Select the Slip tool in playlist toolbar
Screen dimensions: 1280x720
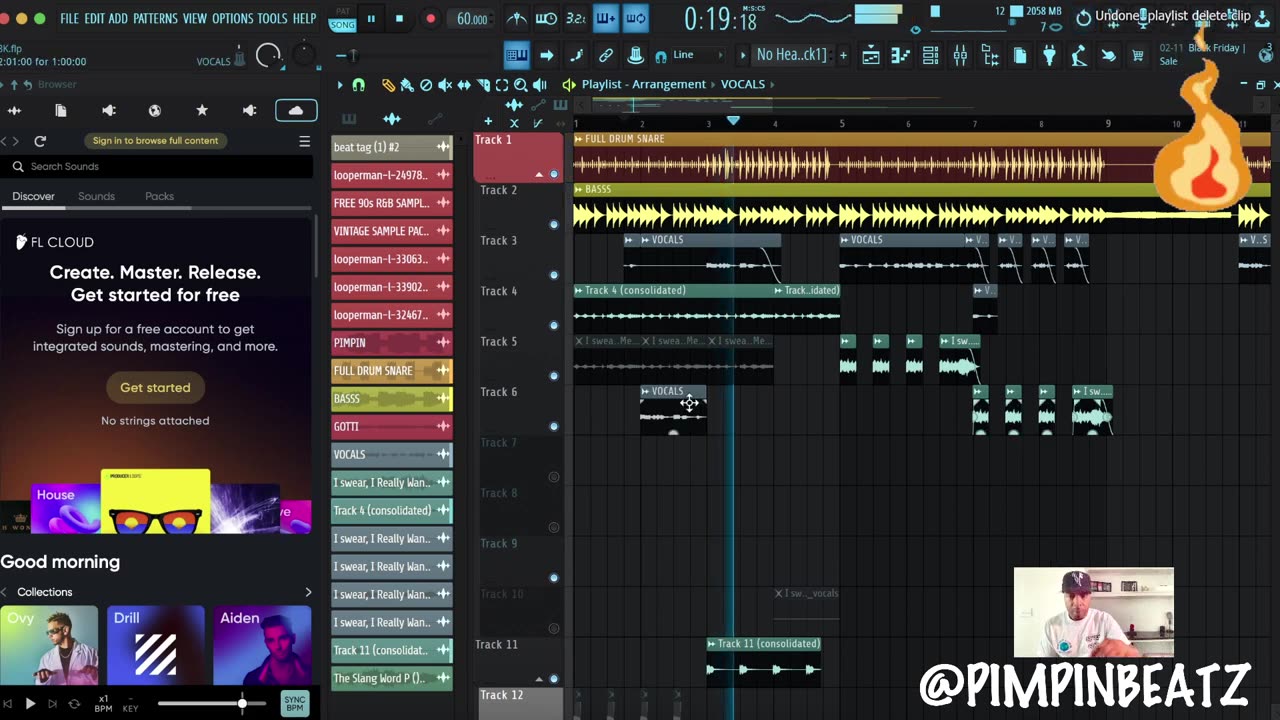(464, 85)
